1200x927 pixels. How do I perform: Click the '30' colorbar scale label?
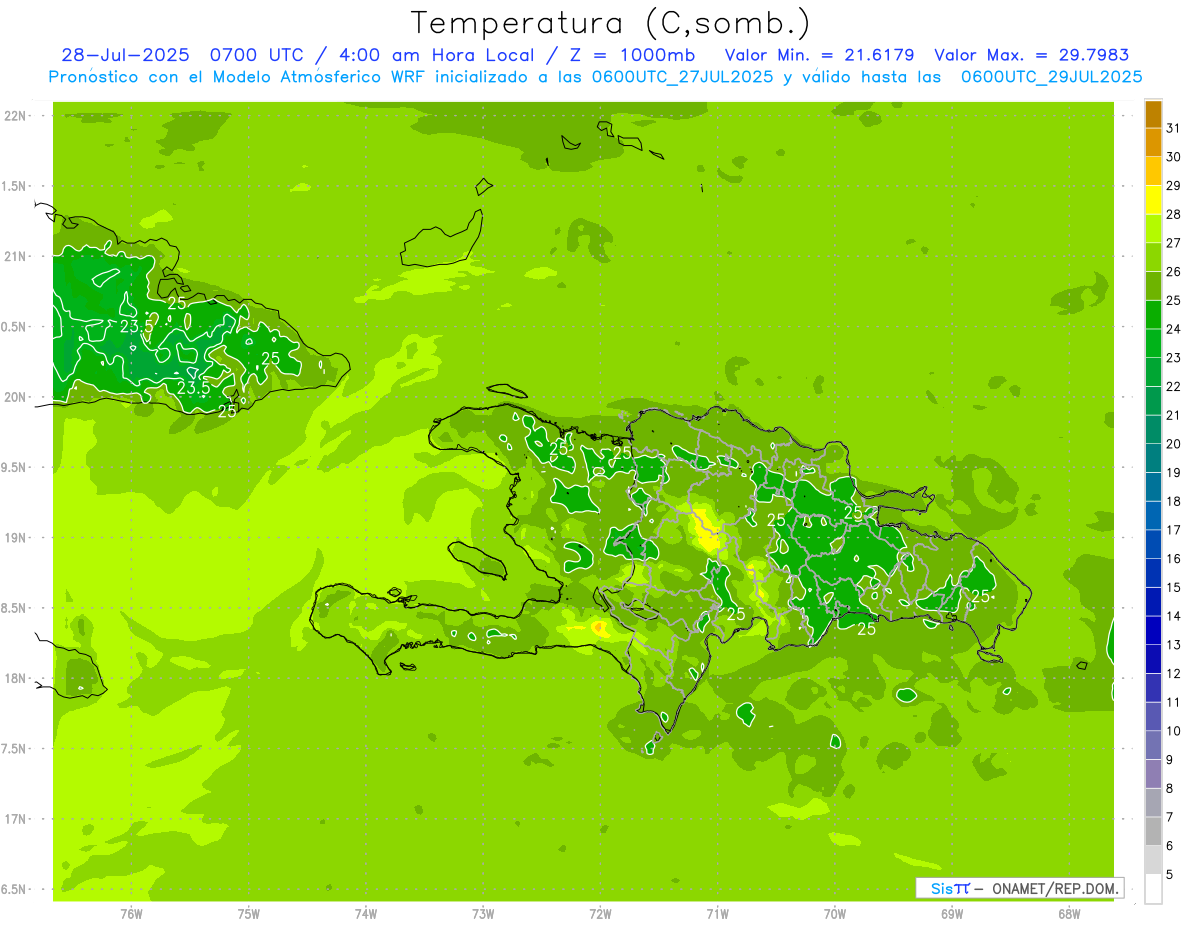(1174, 156)
